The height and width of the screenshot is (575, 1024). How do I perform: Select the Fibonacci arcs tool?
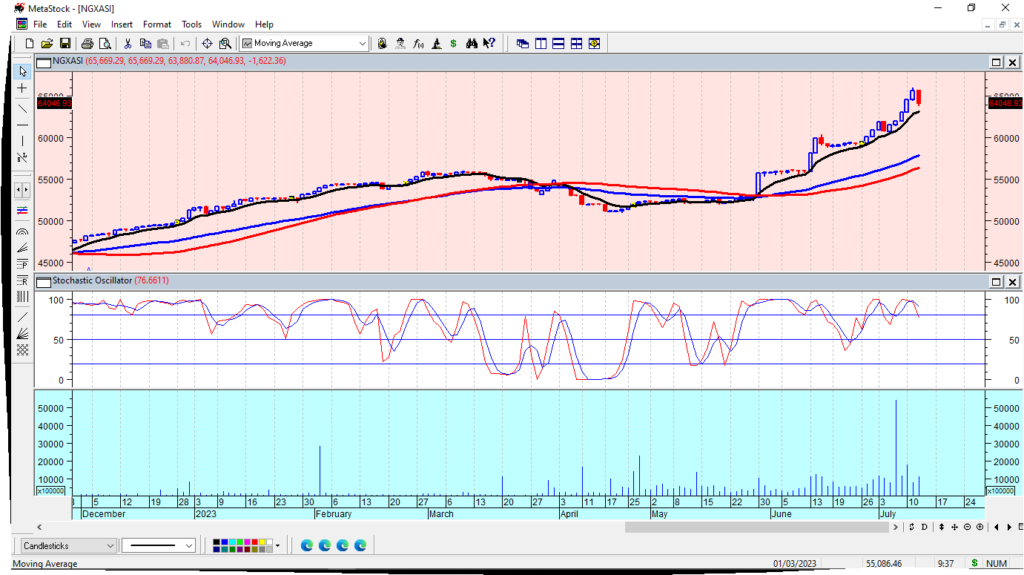tap(22, 229)
